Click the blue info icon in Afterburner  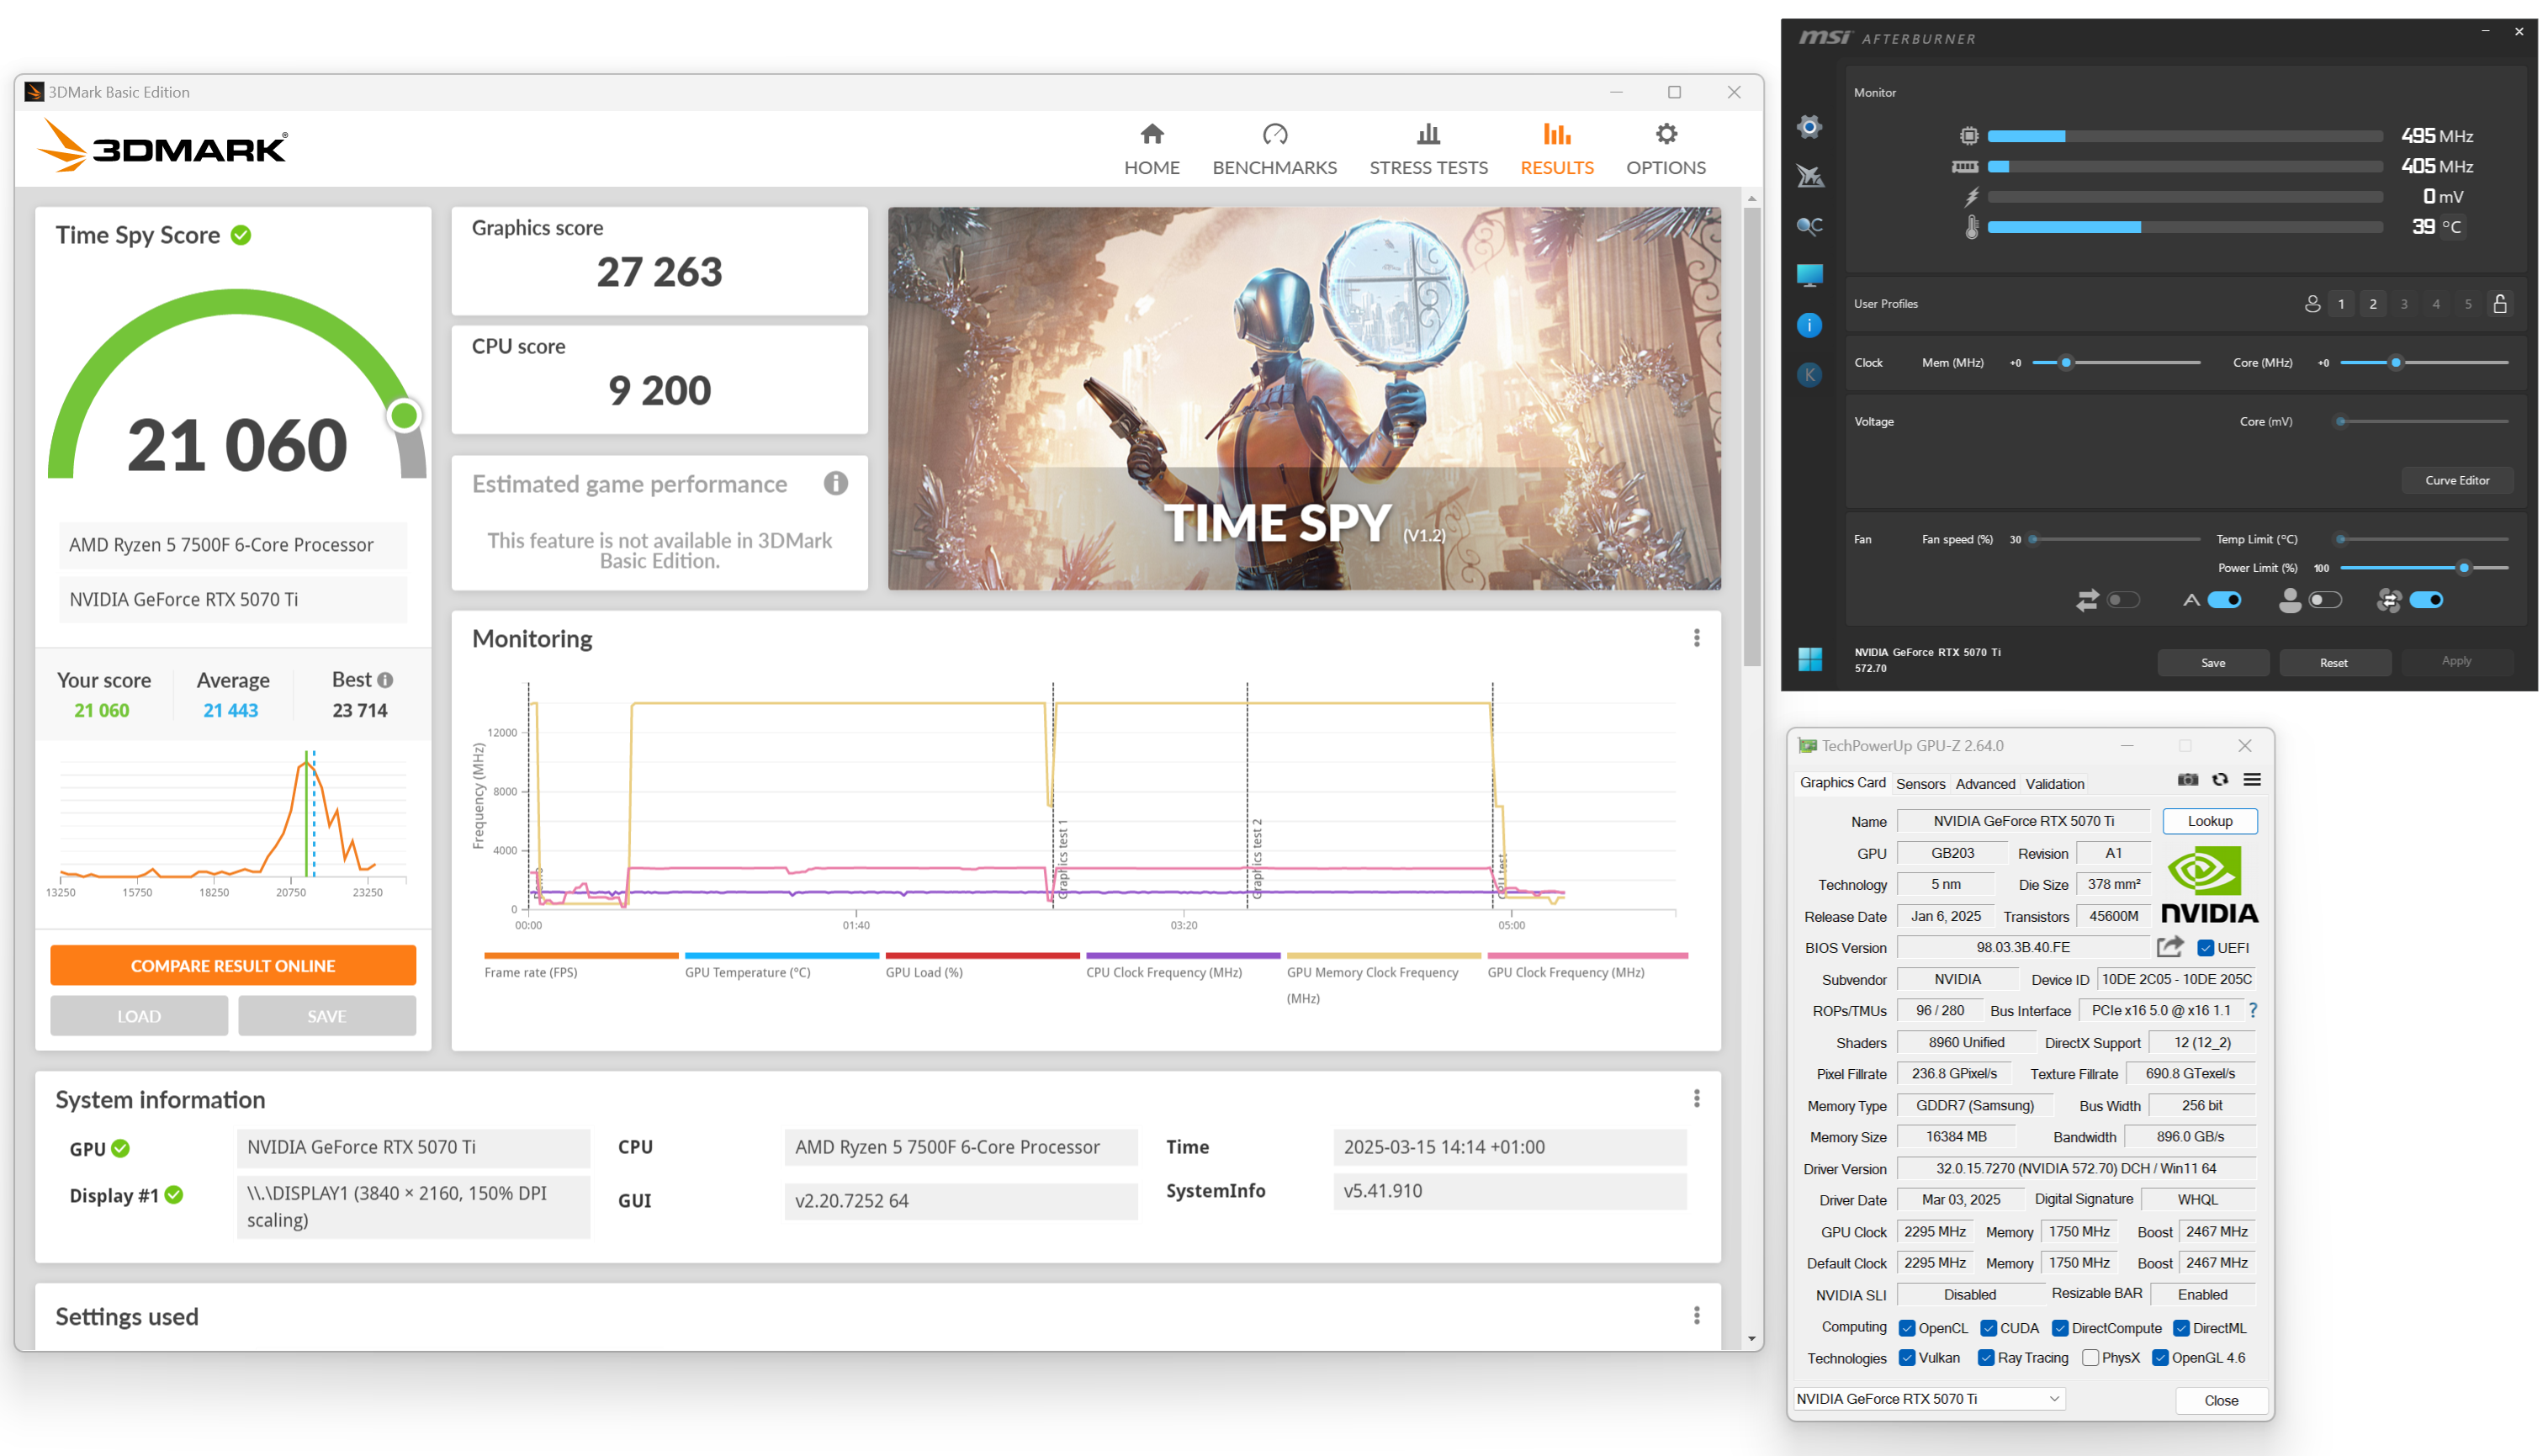pos(1809,325)
